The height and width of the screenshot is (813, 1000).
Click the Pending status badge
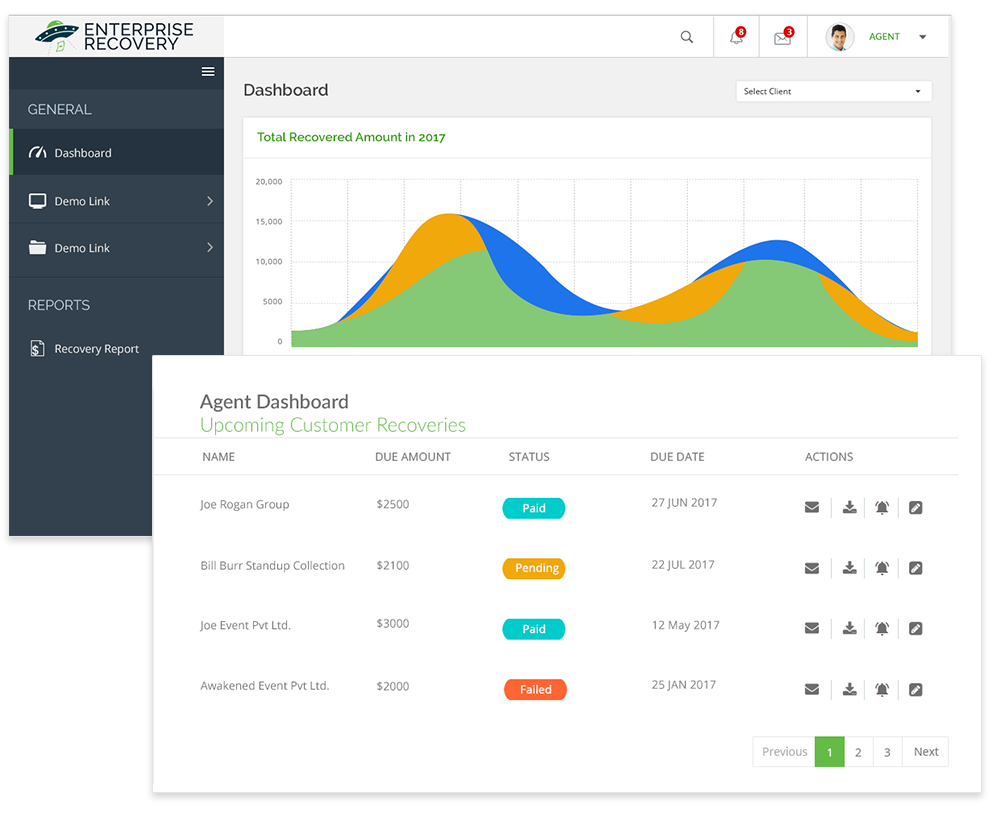coord(536,568)
